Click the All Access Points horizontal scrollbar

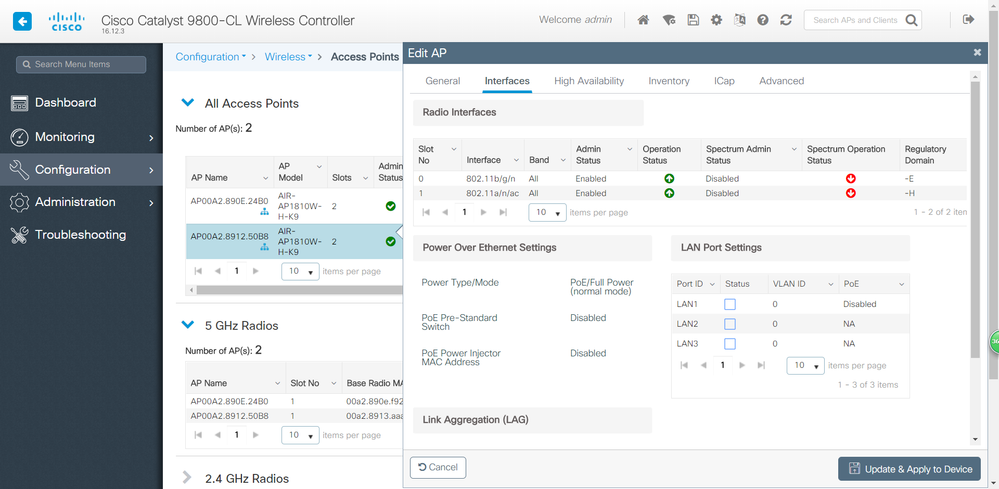point(299,290)
